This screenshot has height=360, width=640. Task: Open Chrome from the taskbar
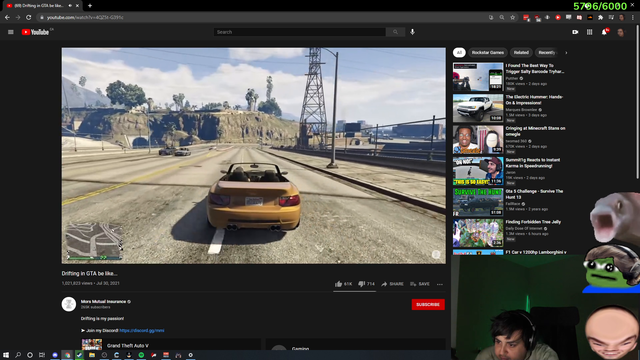click(67, 355)
